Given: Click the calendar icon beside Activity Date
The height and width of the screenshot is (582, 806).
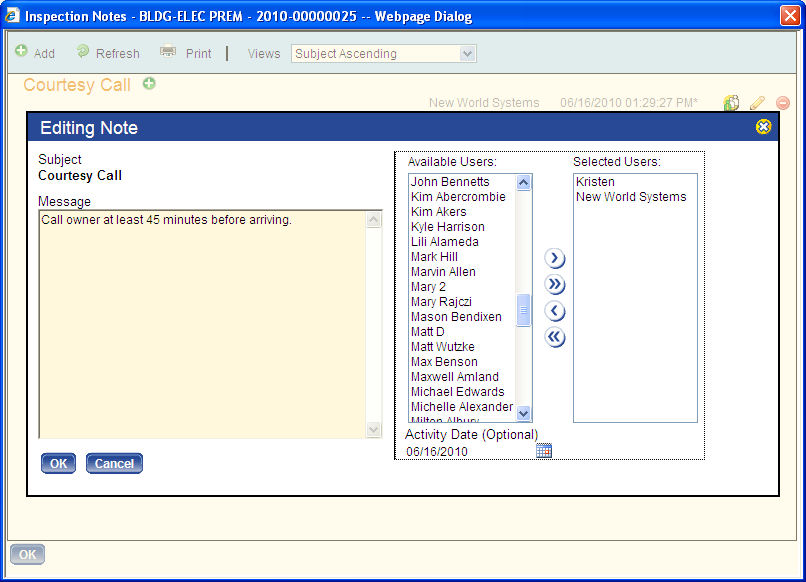Looking at the screenshot, I should coord(544,451).
